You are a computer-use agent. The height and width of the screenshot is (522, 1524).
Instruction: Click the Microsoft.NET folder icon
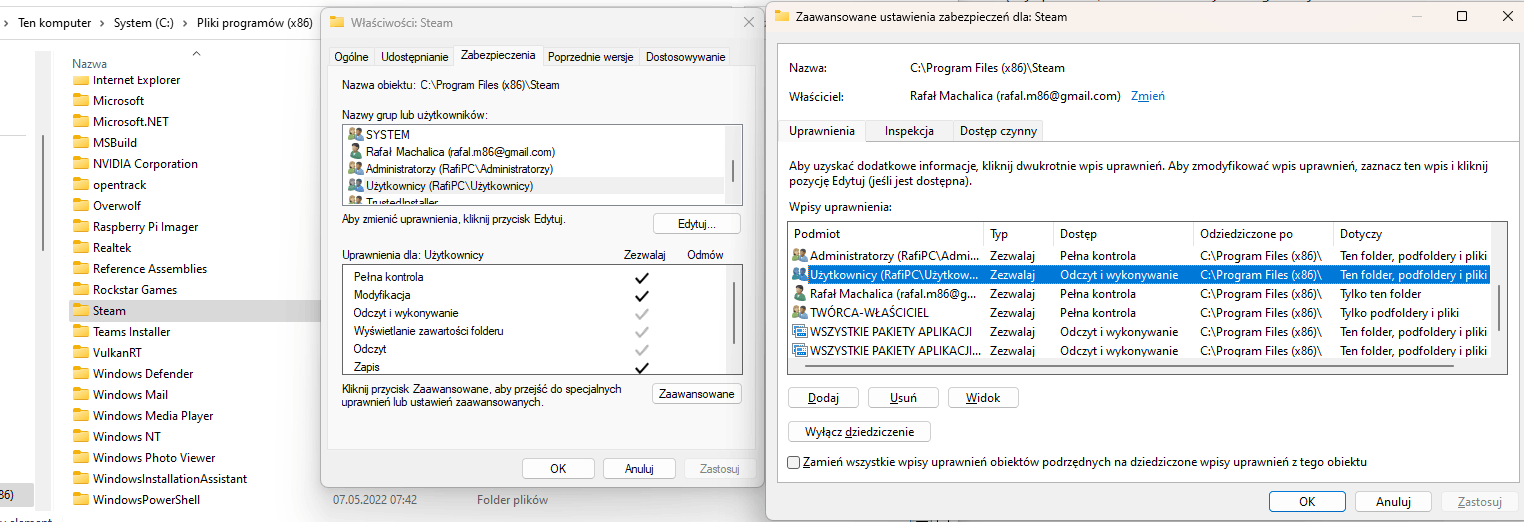(81, 122)
